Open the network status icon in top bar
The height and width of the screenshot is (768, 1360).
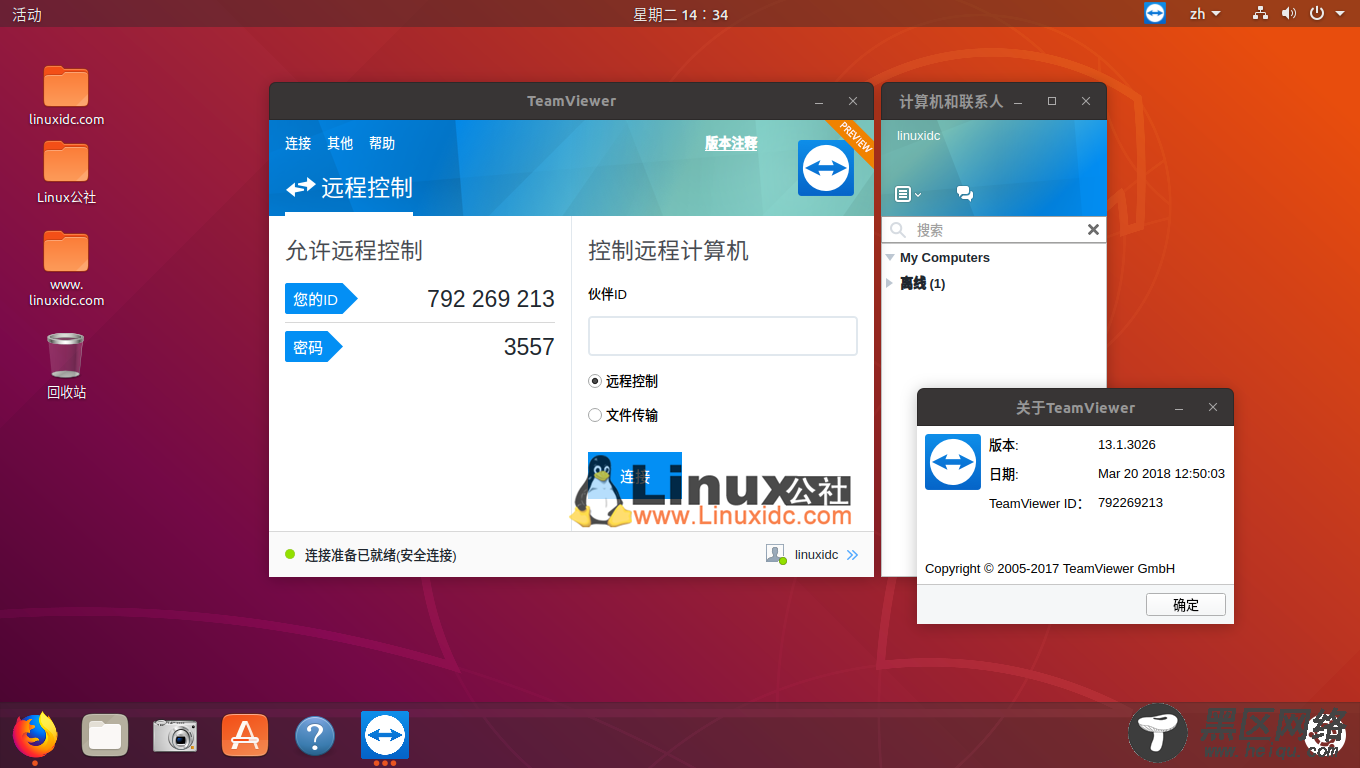point(1260,13)
